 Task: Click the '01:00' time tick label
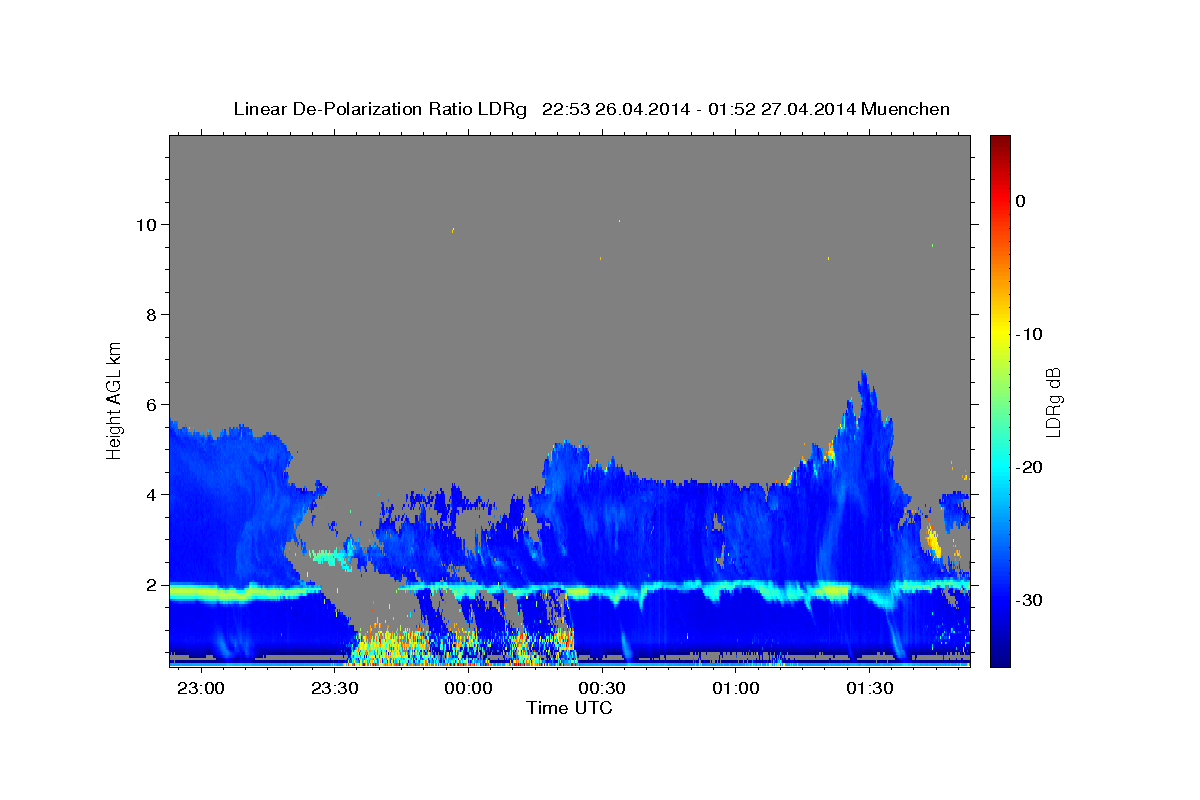point(735,688)
